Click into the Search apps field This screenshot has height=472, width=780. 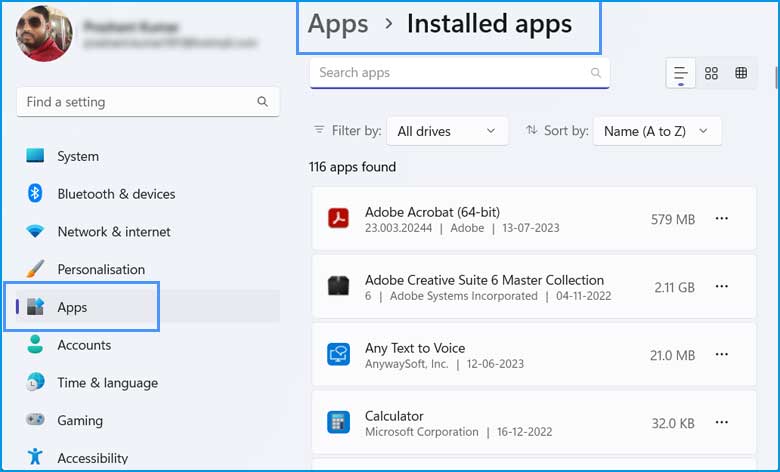(x=460, y=73)
